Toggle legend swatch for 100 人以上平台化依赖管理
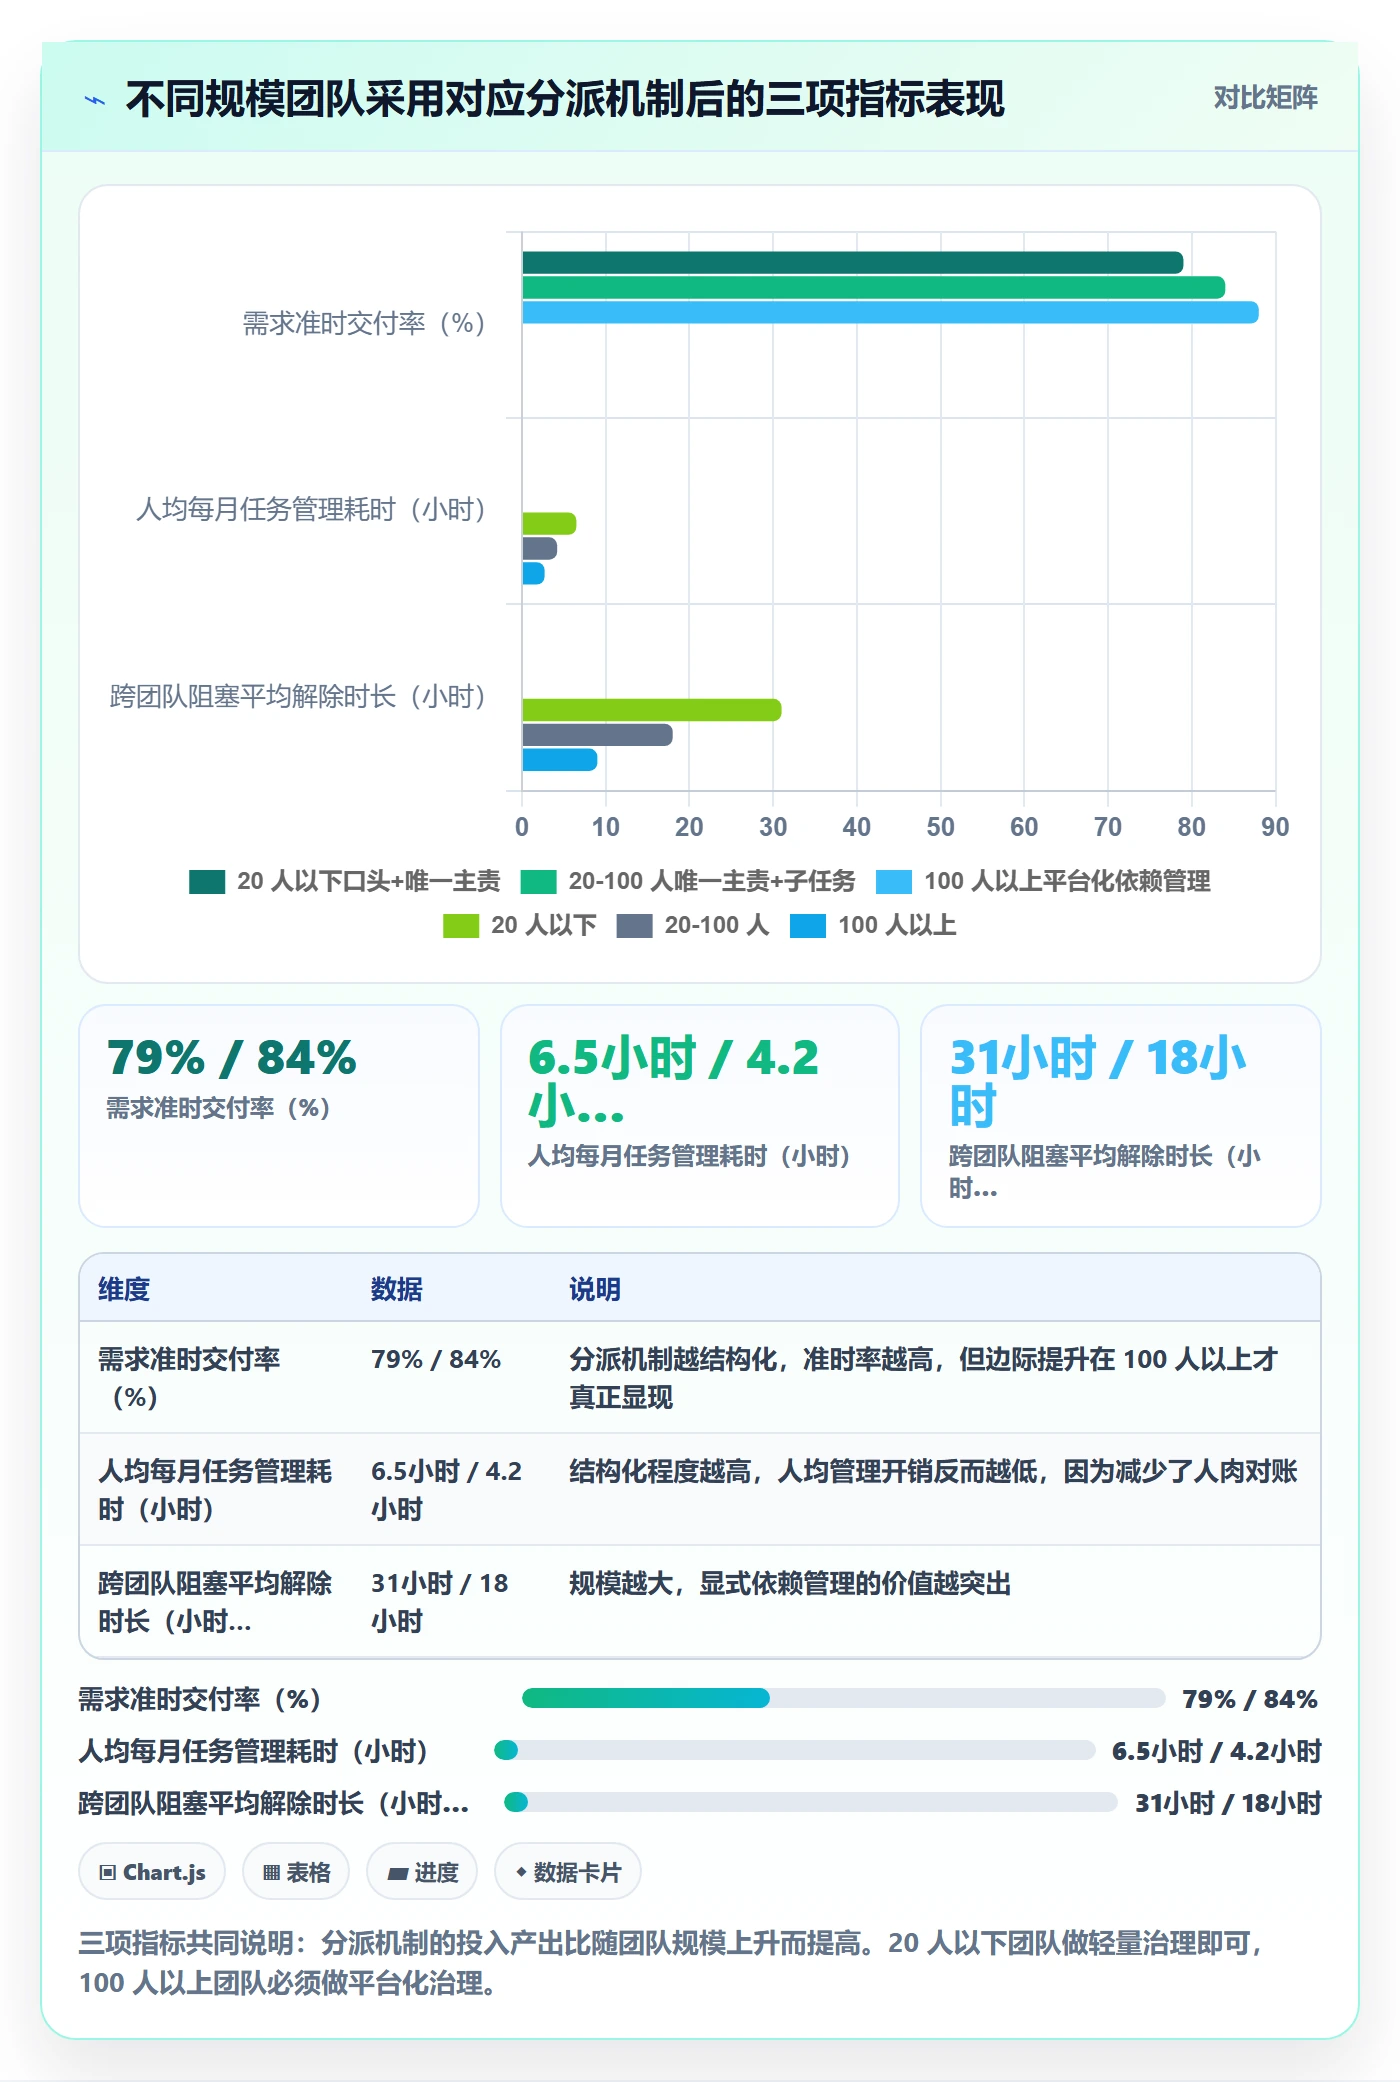 click(893, 881)
